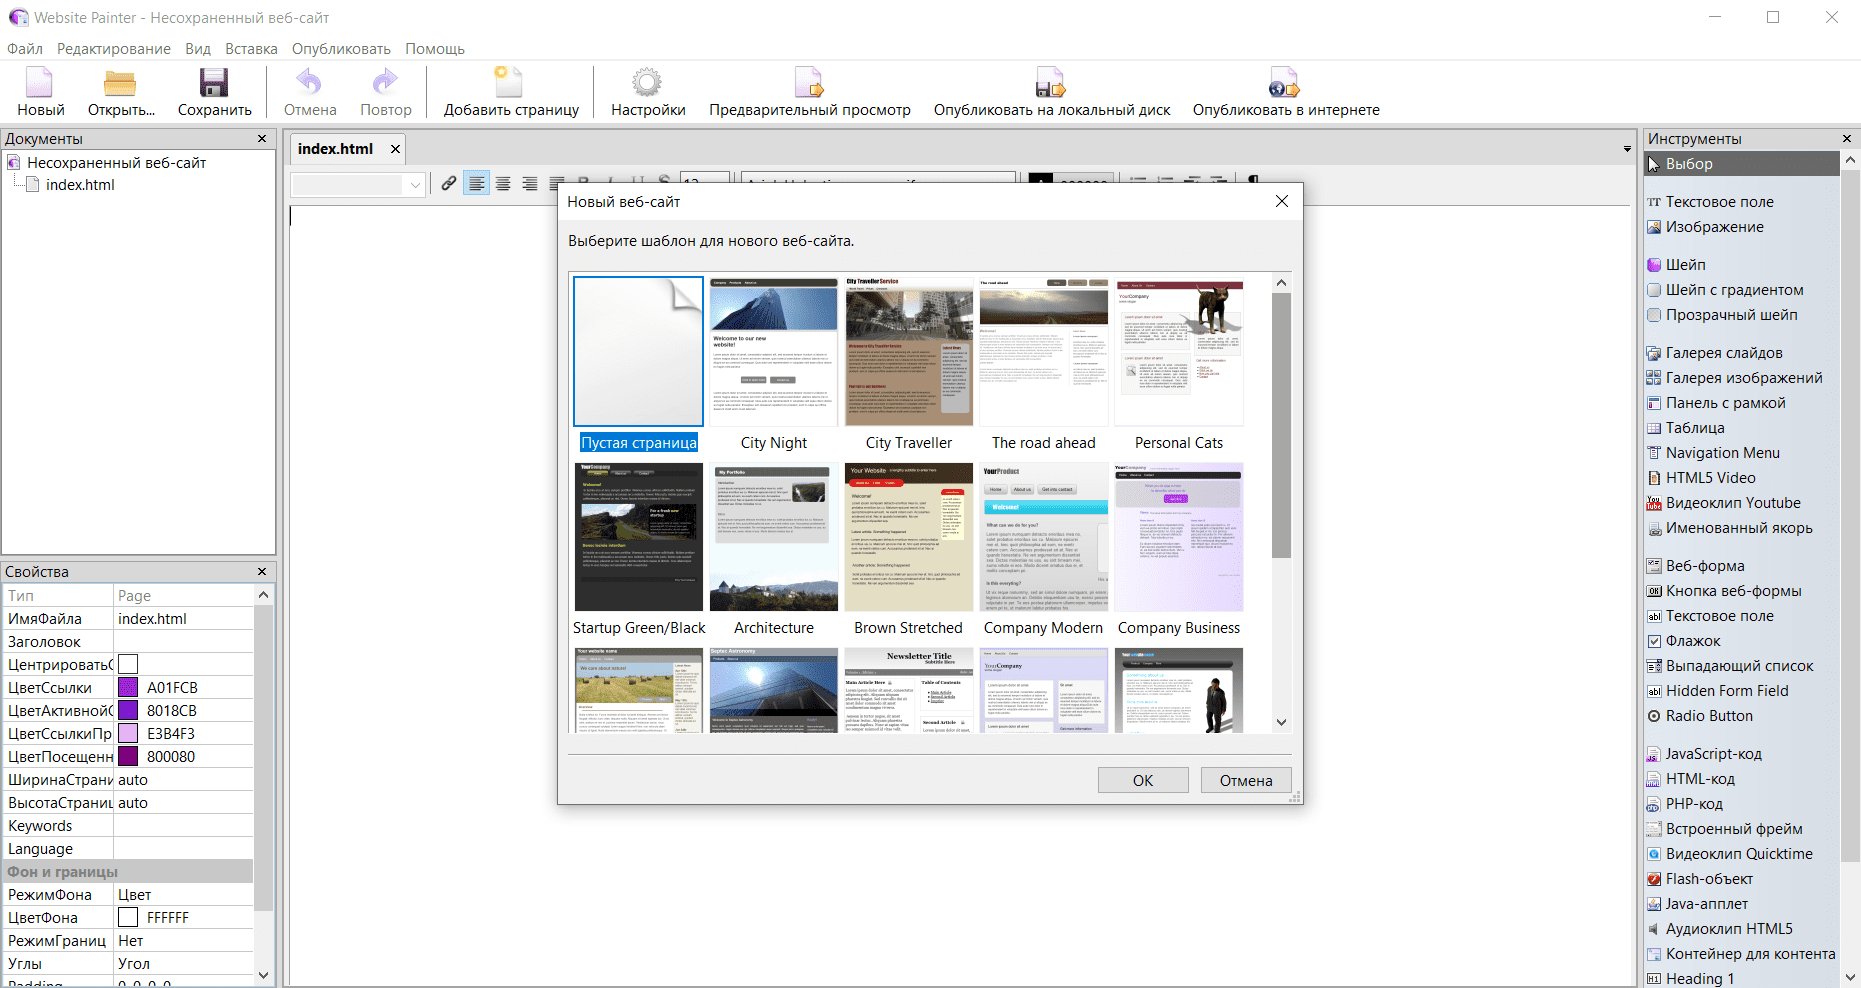Image resolution: width=1861 pixels, height=988 pixels.
Task: Click the New website toolbar icon
Action: pyautogui.click(x=40, y=84)
